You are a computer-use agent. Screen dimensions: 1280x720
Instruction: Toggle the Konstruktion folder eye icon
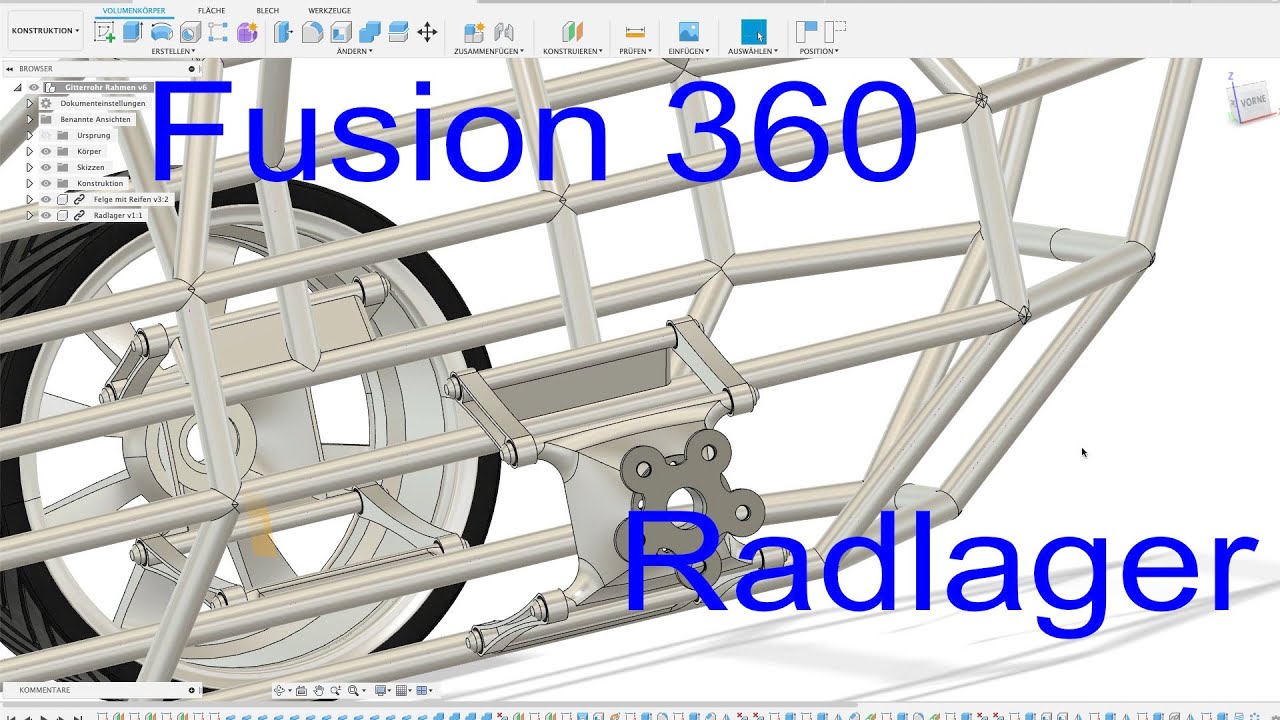[x=46, y=183]
